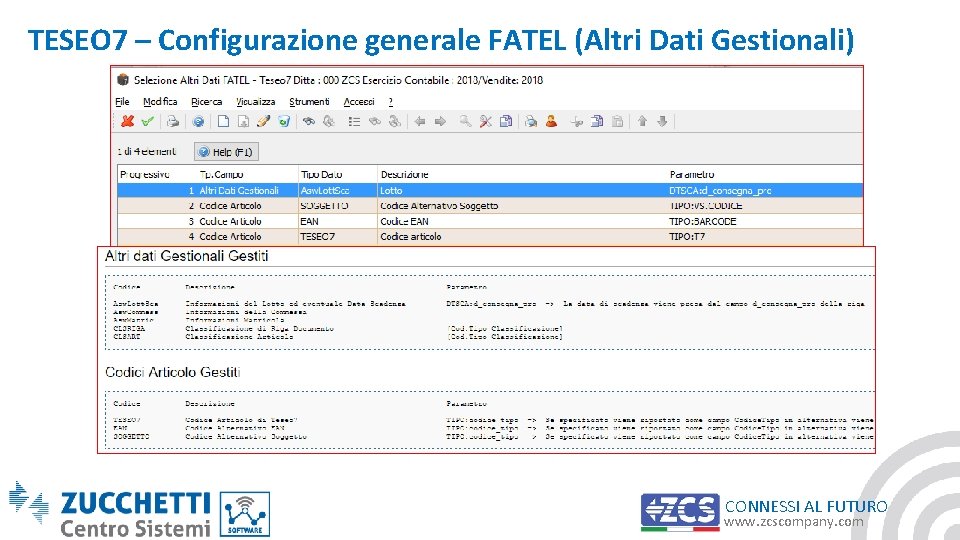The width and height of the screenshot is (960, 540).
Task: Click the blue floppy save-copy icon
Action: coord(506,121)
